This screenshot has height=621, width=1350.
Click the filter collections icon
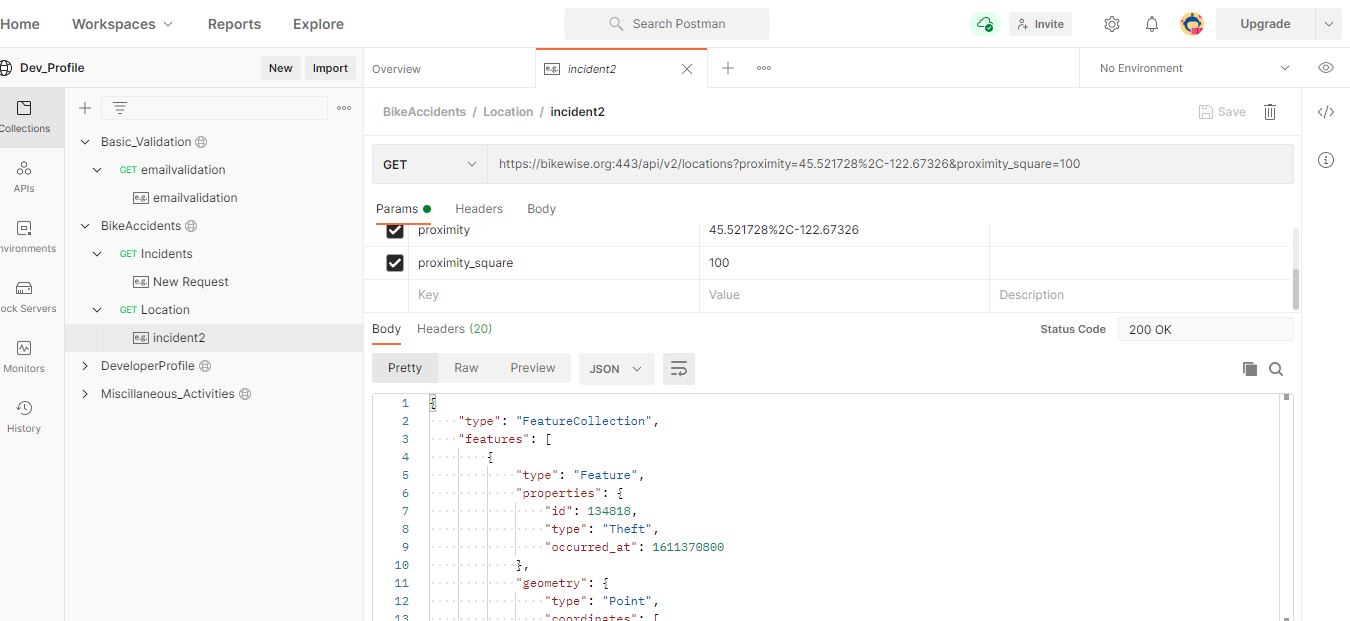120,108
